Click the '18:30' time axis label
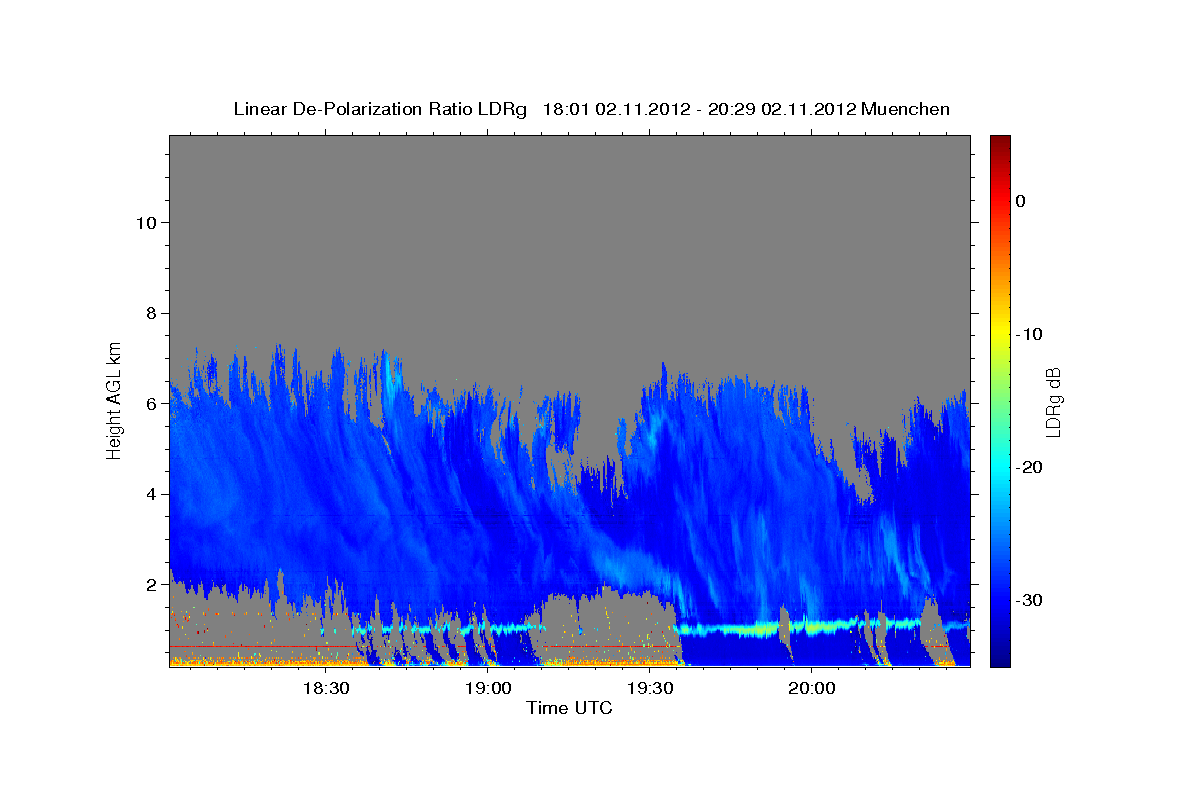This screenshot has width=1200, height=800. [325, 688]
